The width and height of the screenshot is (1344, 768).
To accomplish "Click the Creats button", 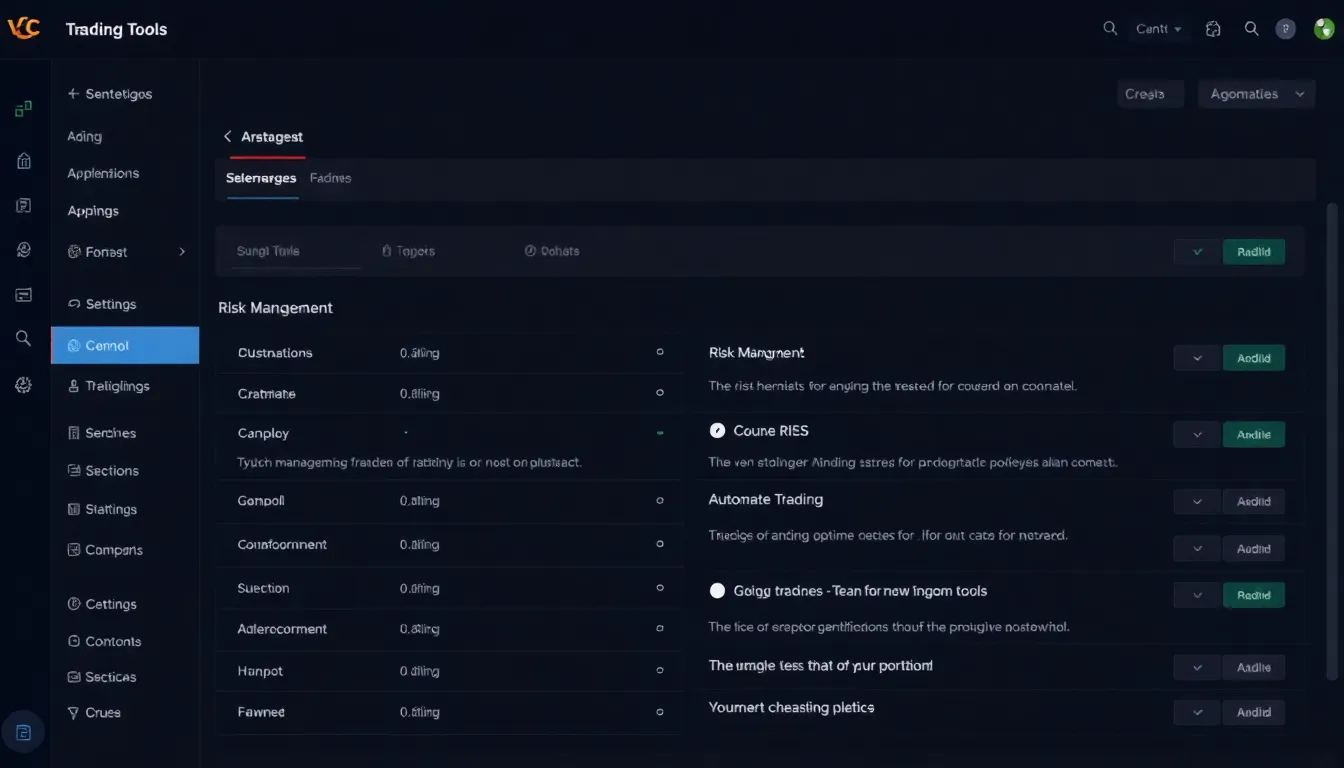I will pos(1149,93).
